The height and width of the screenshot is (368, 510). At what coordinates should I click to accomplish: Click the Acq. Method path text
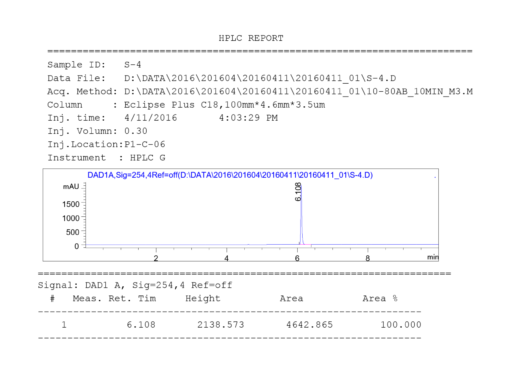click(x=298, y=92)
